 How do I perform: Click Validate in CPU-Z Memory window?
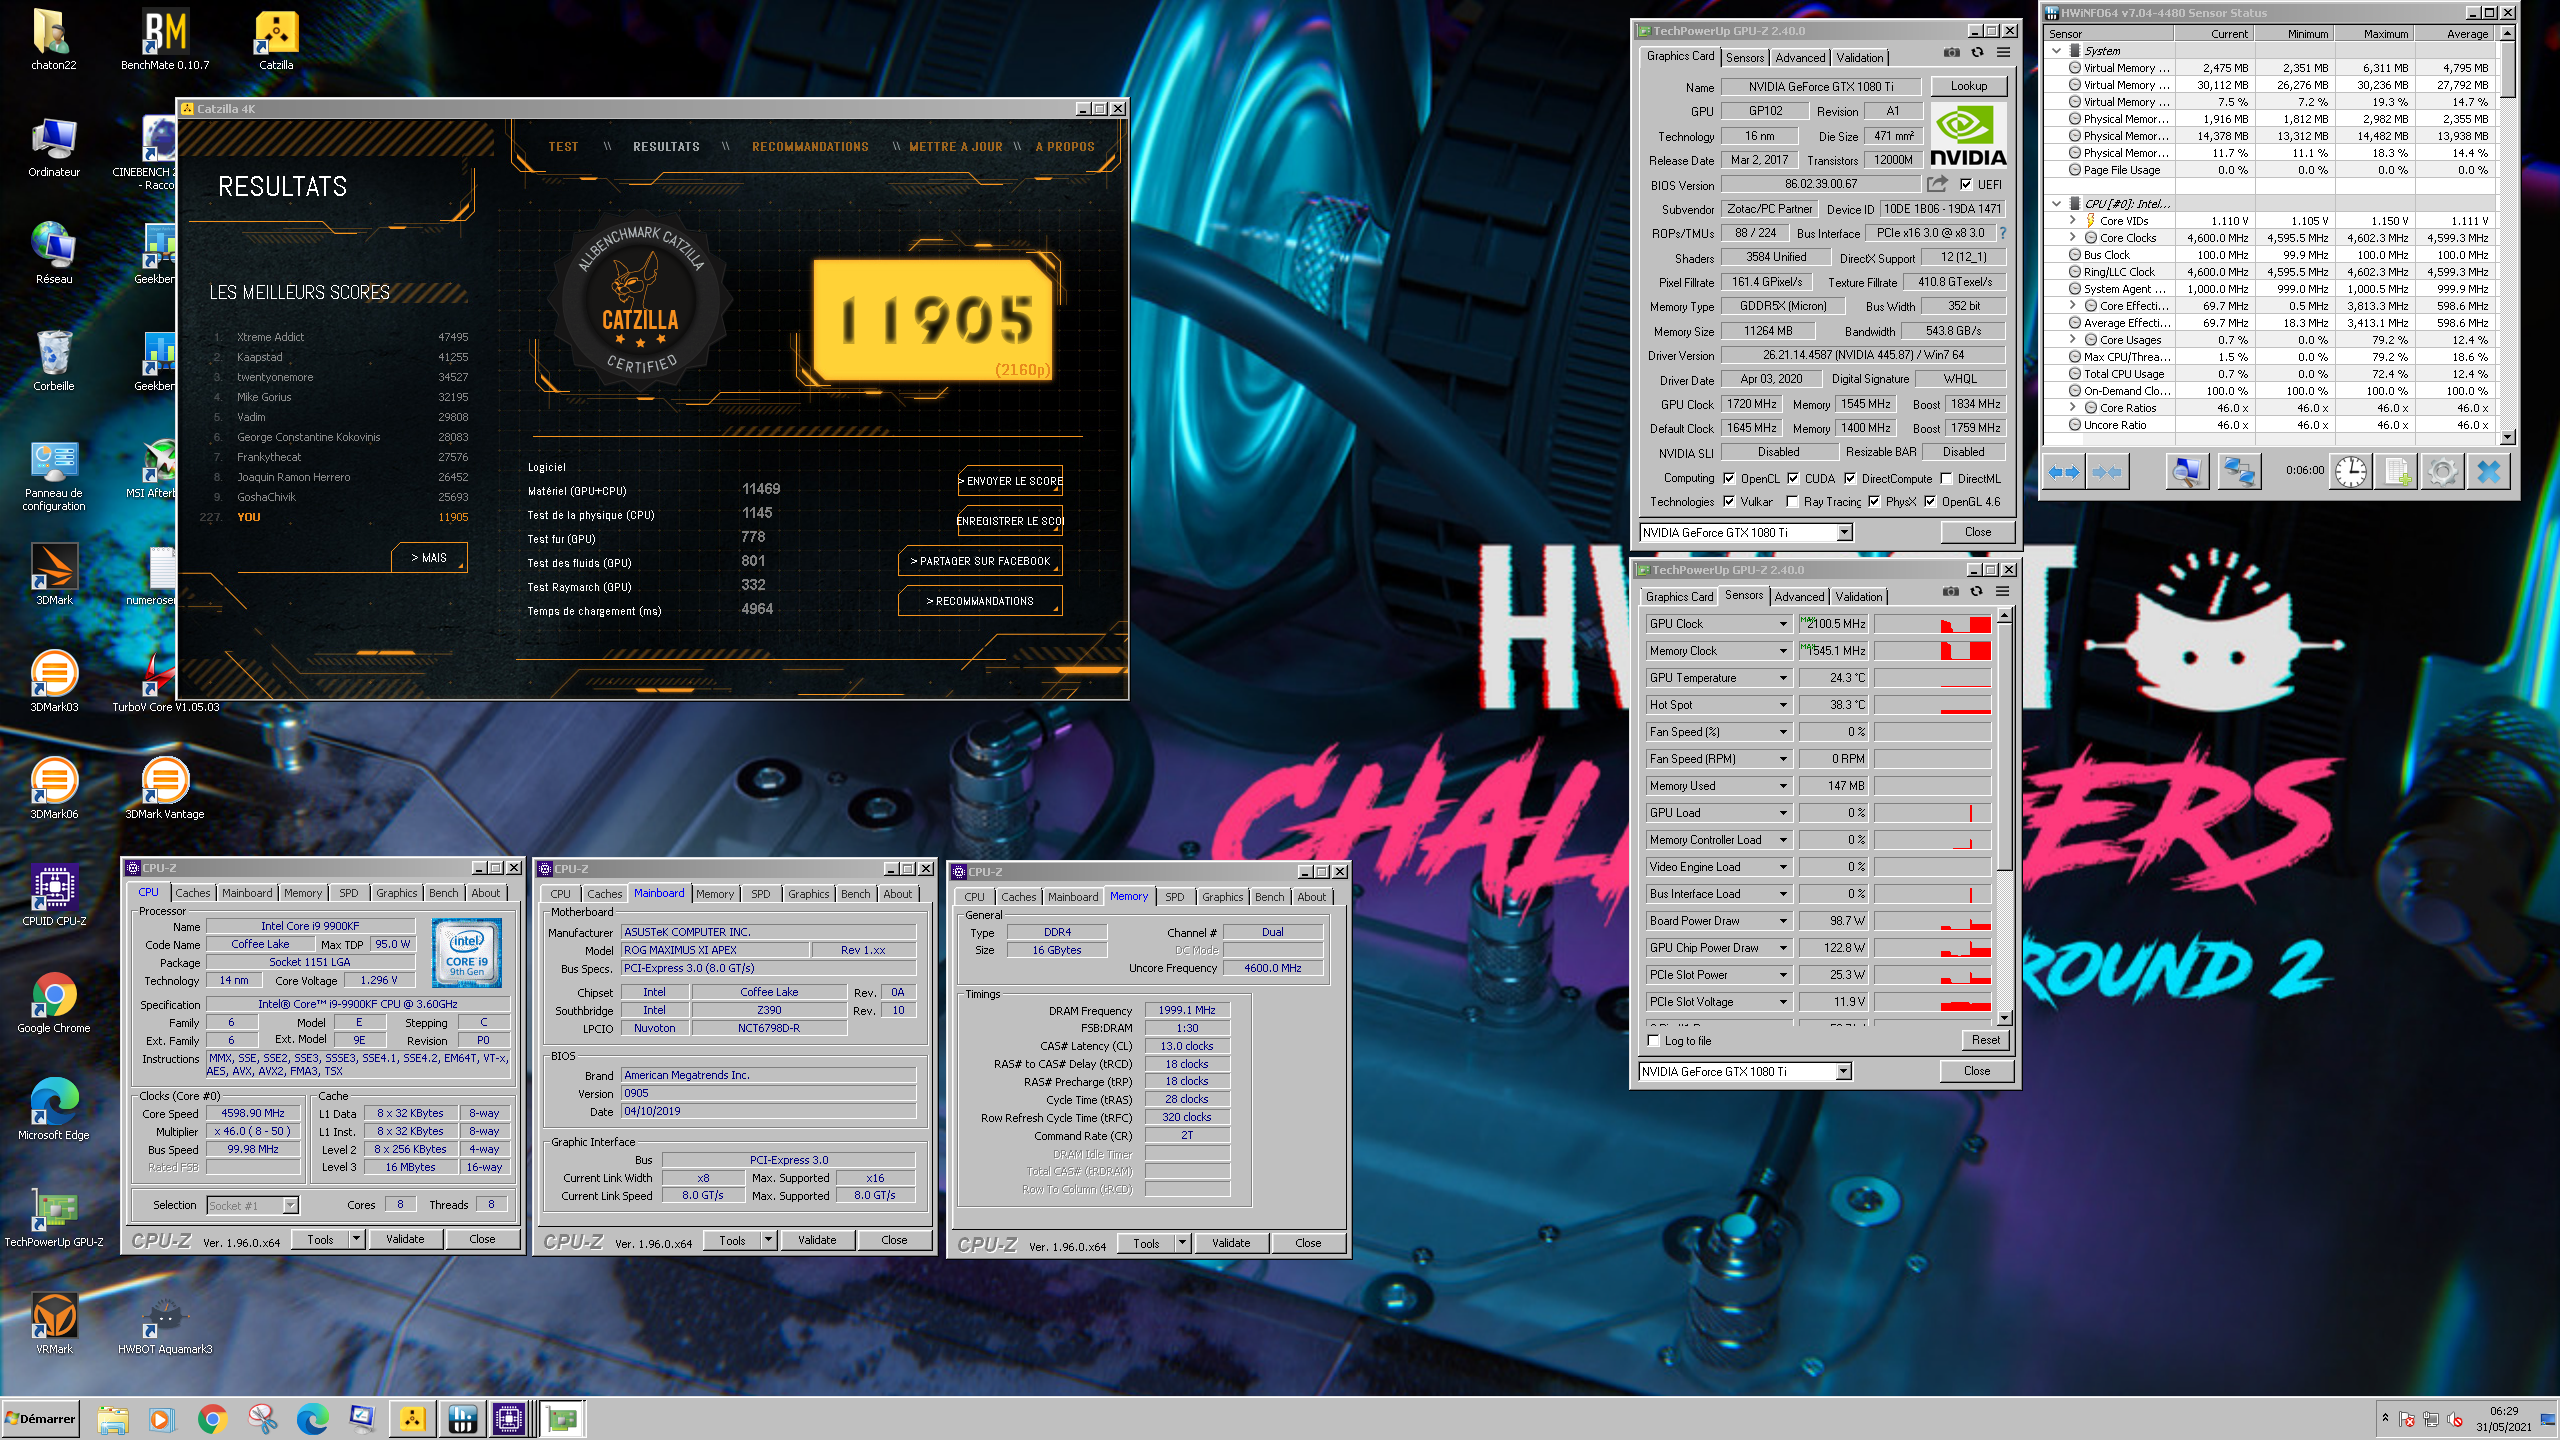click(x=1230, y=1243)
